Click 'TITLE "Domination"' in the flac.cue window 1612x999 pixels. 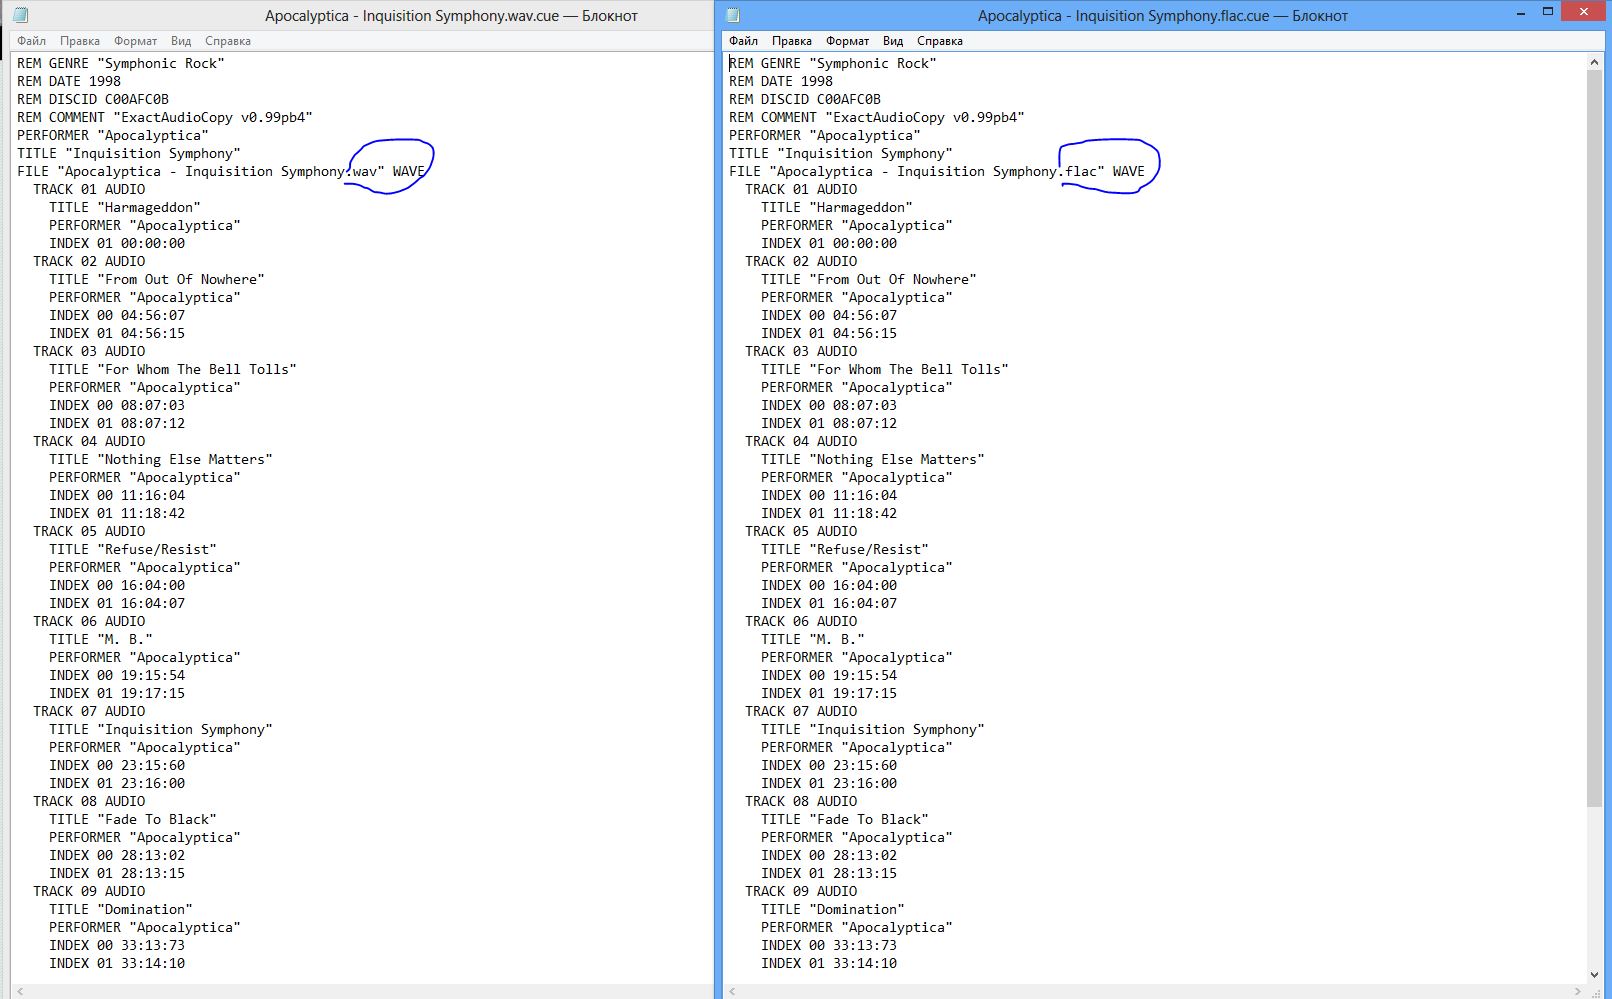point(833,910)
